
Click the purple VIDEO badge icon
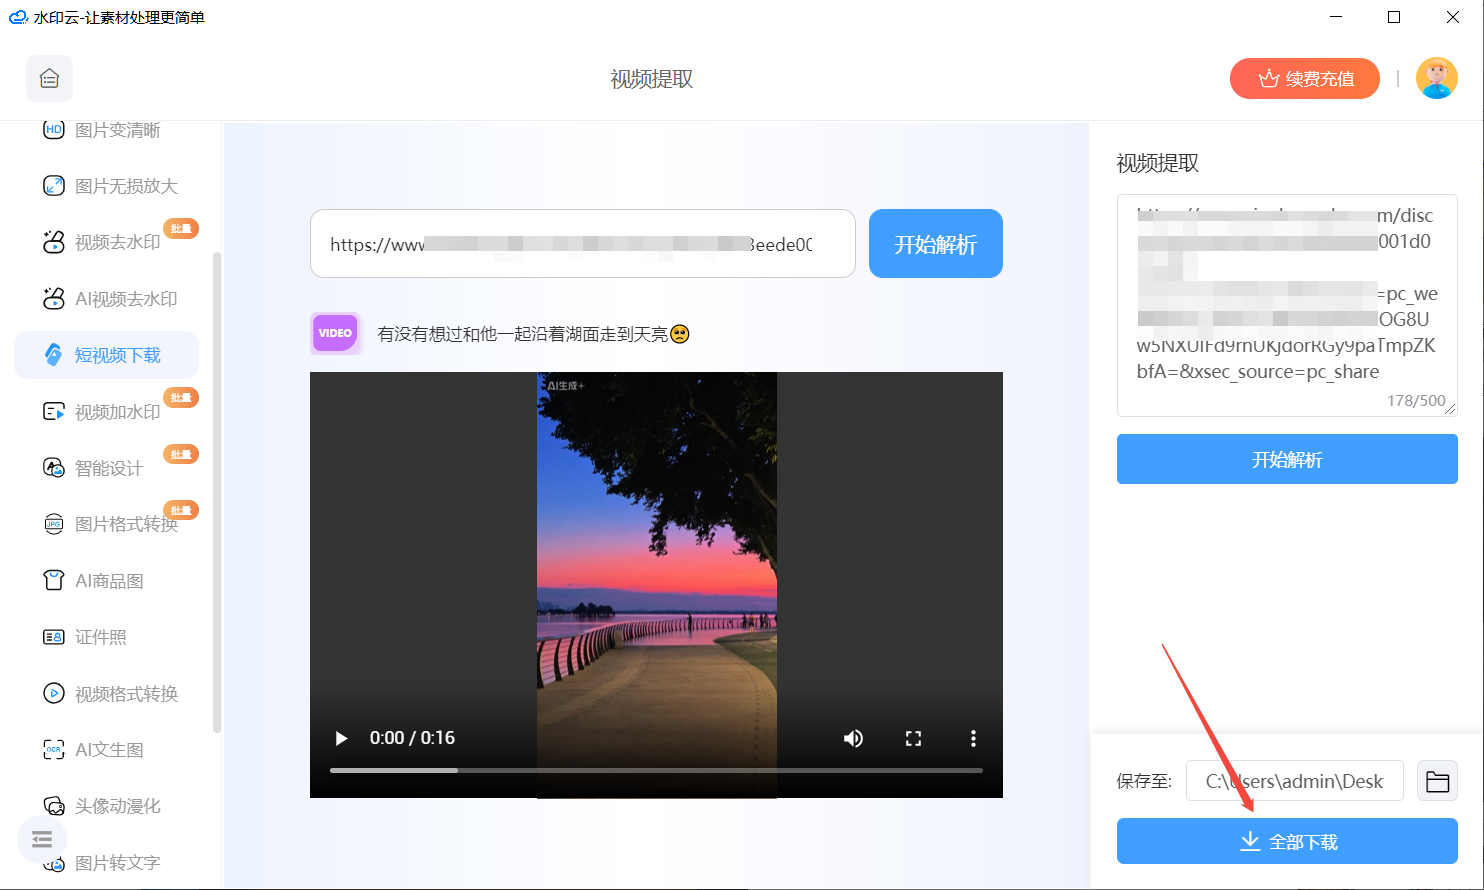335,333
